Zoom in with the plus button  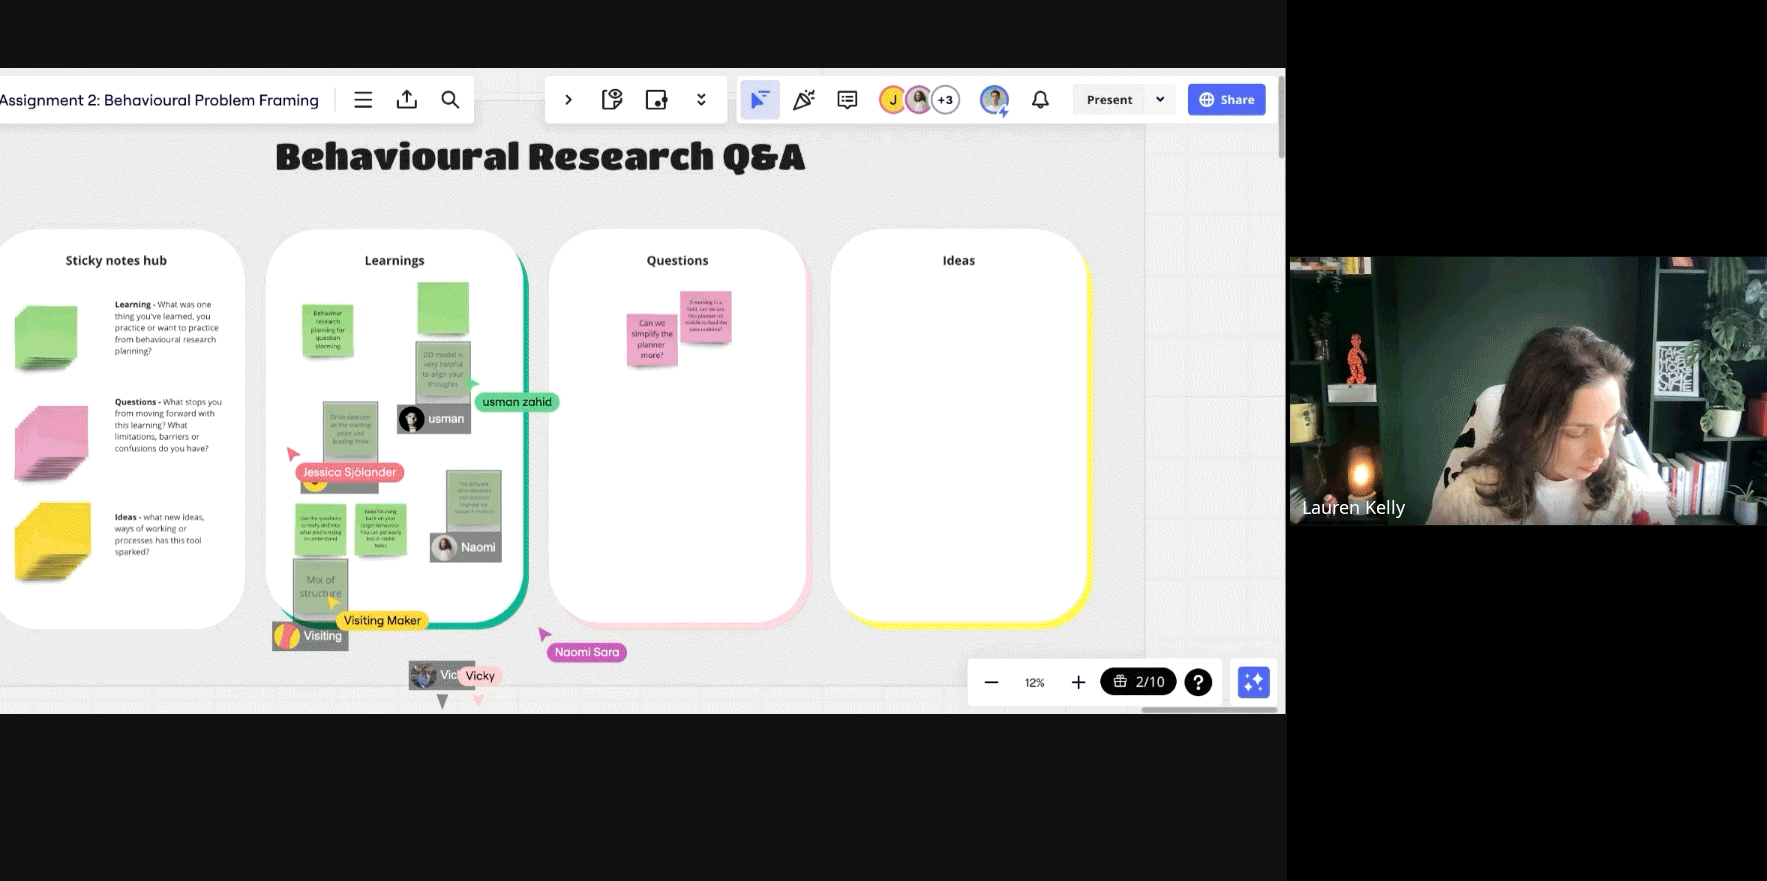click(1078, 683)
